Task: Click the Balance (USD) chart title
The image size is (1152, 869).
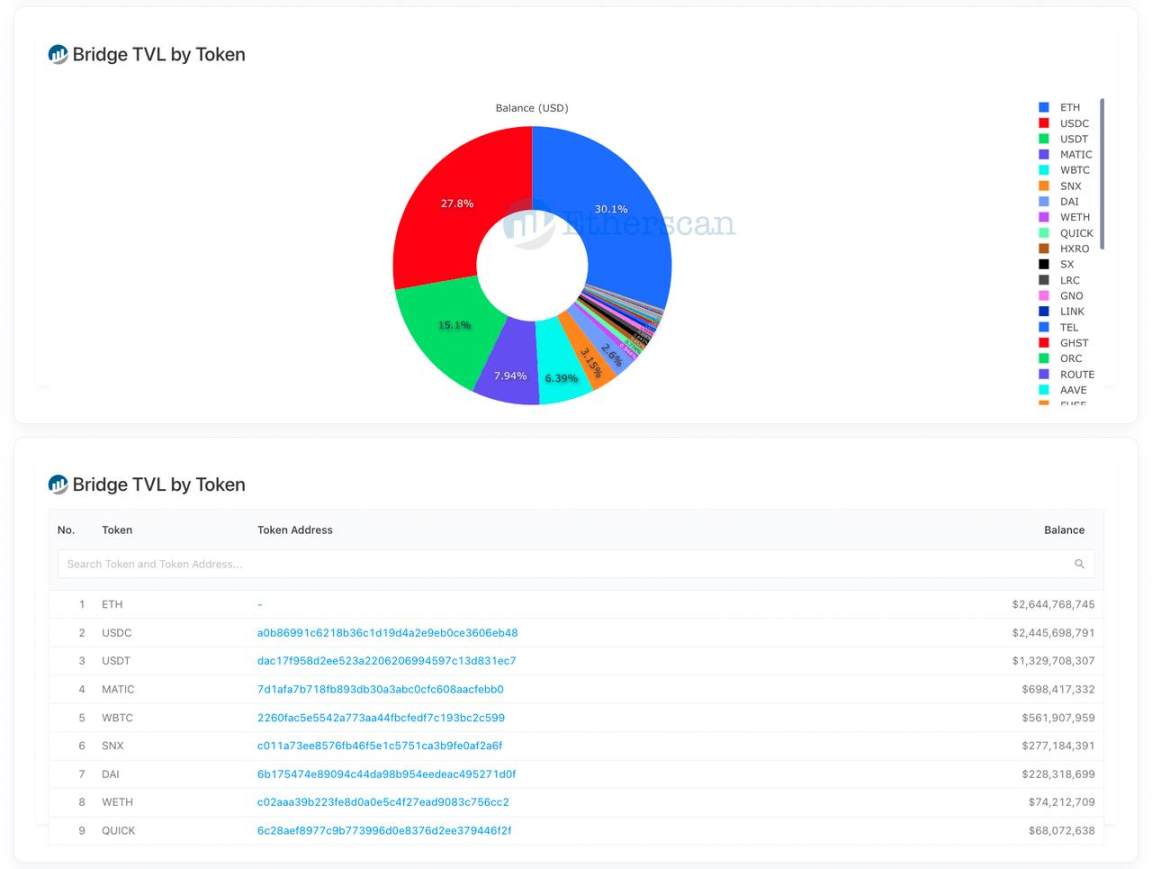Action: pos(532,108)
